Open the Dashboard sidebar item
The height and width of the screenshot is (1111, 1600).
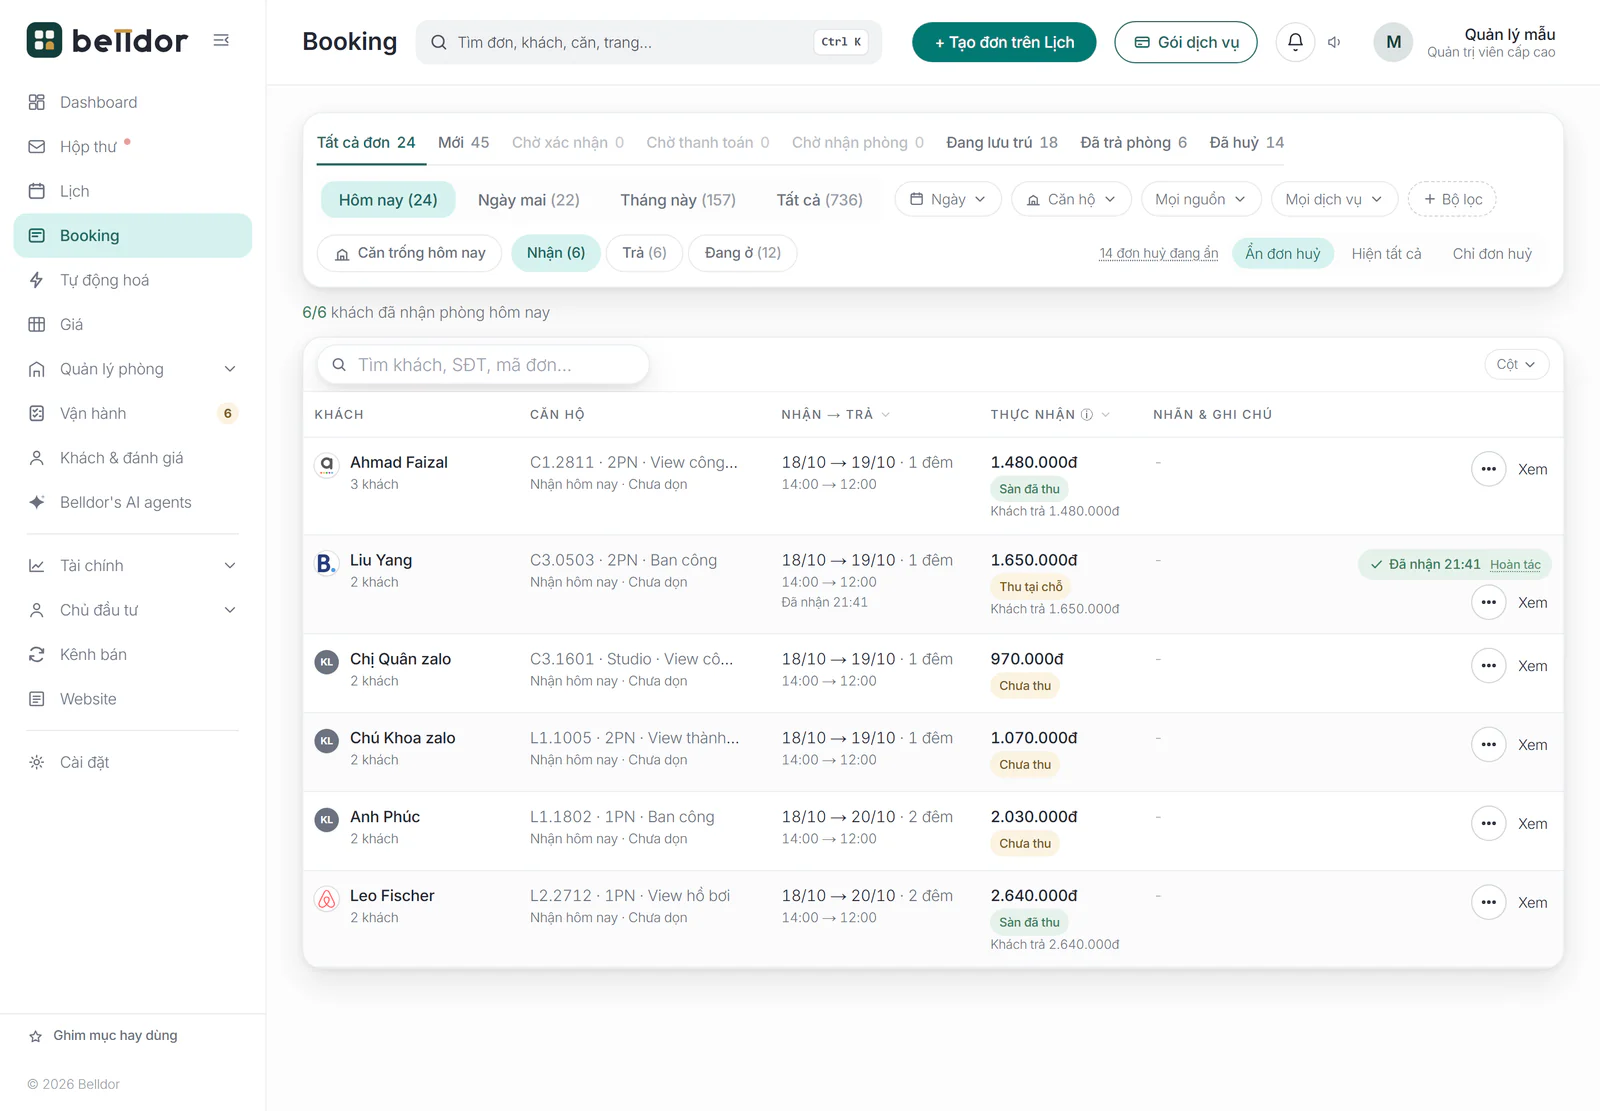click(x=133, y=102)
